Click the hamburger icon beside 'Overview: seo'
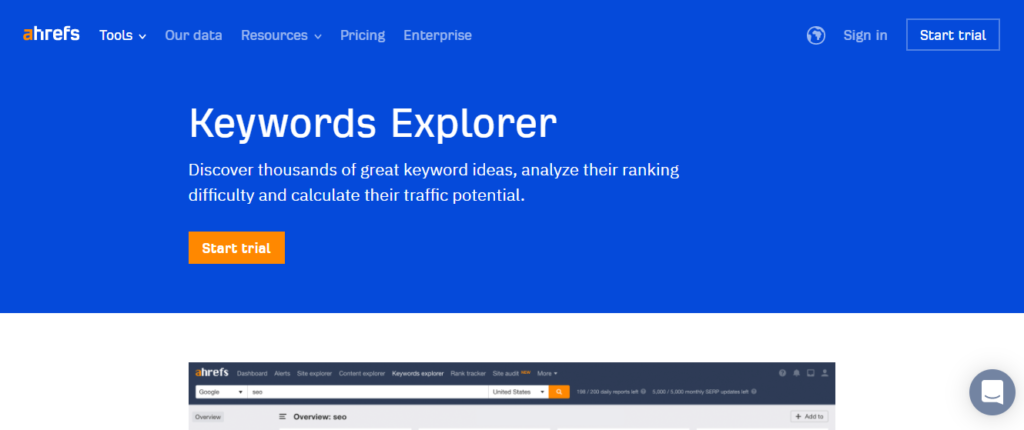This screenshot has width=1024, height=430. 283,416
